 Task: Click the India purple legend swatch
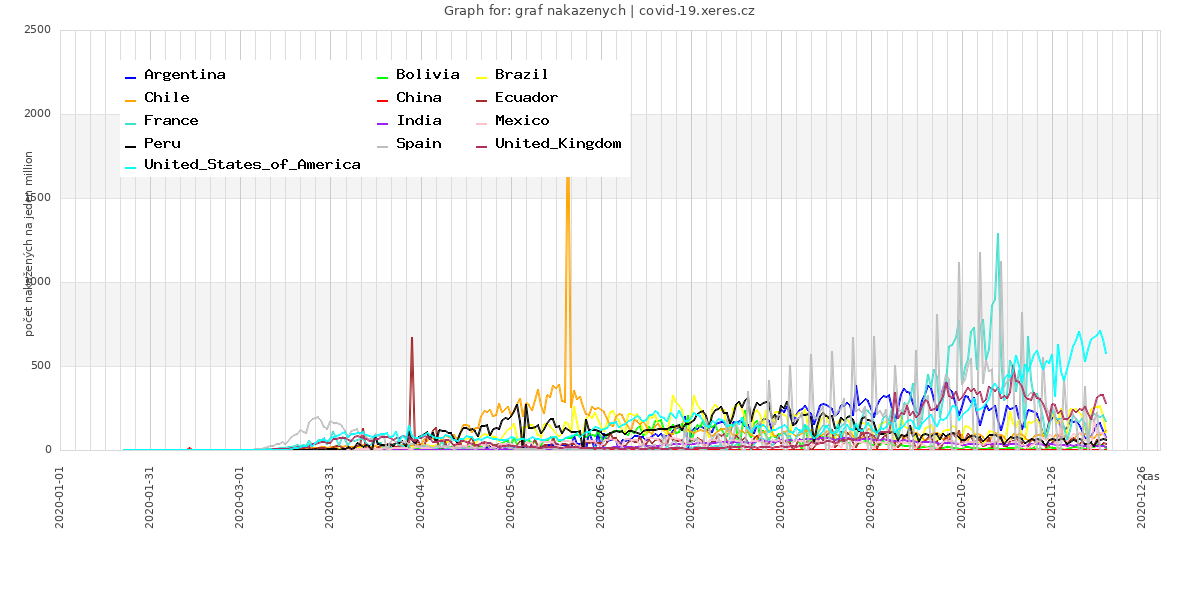tap(382, 123)
